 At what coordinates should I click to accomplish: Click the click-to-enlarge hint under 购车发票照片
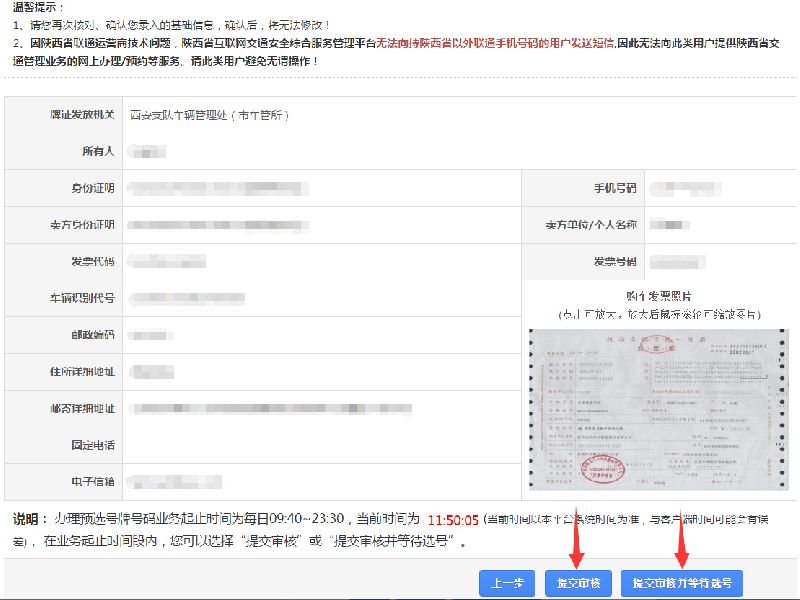[659, 314]
